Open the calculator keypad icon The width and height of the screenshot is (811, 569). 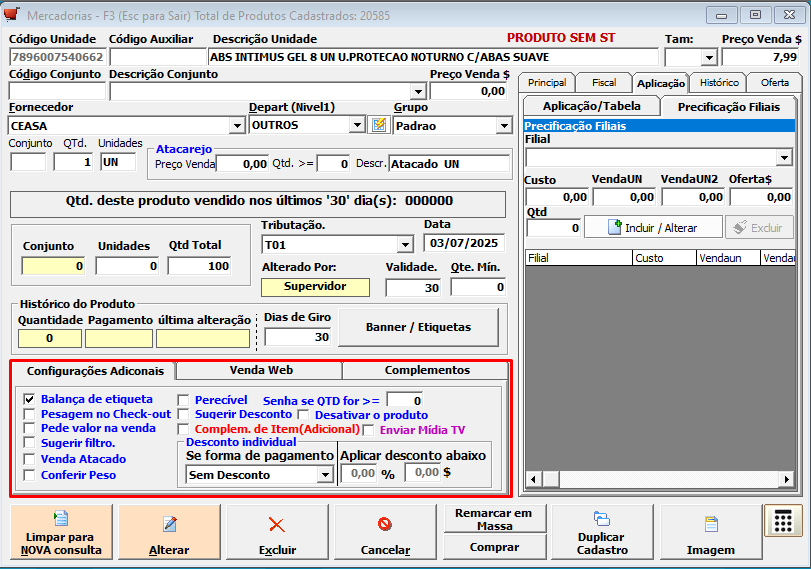coord(783,521)
